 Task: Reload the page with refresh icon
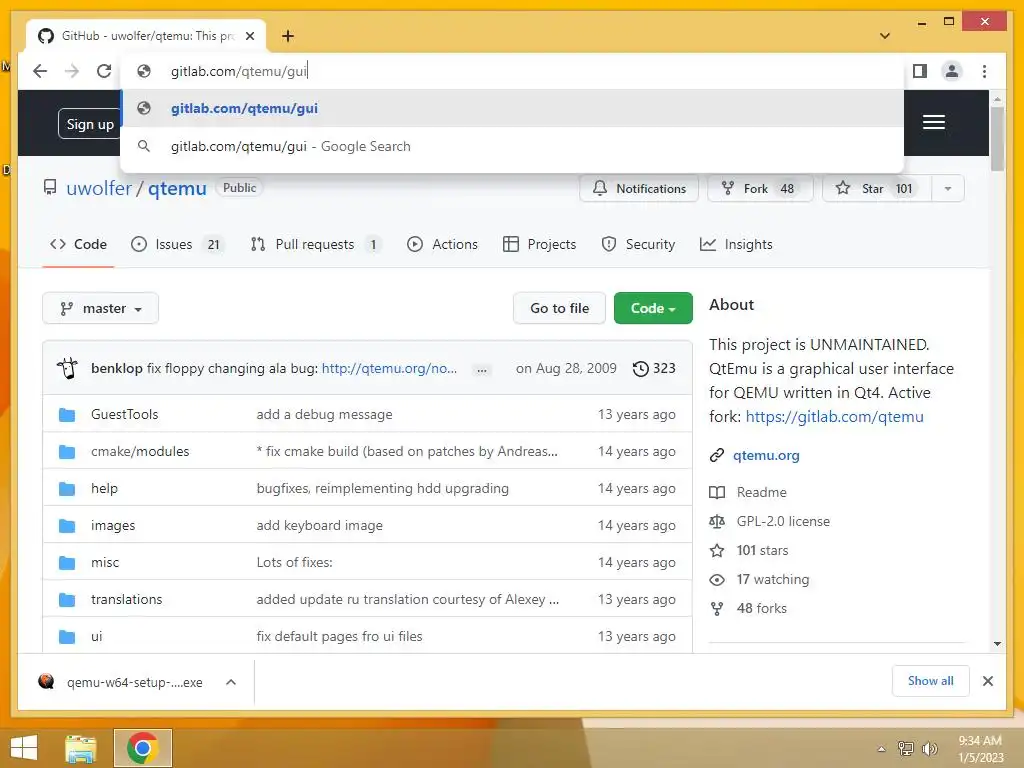pos(104,71)
